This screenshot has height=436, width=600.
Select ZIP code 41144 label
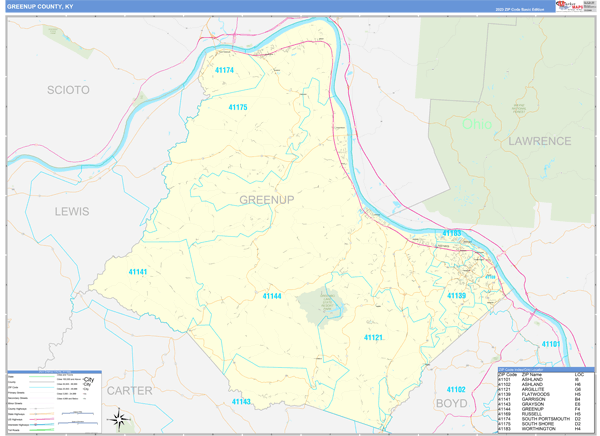[272, 296]
